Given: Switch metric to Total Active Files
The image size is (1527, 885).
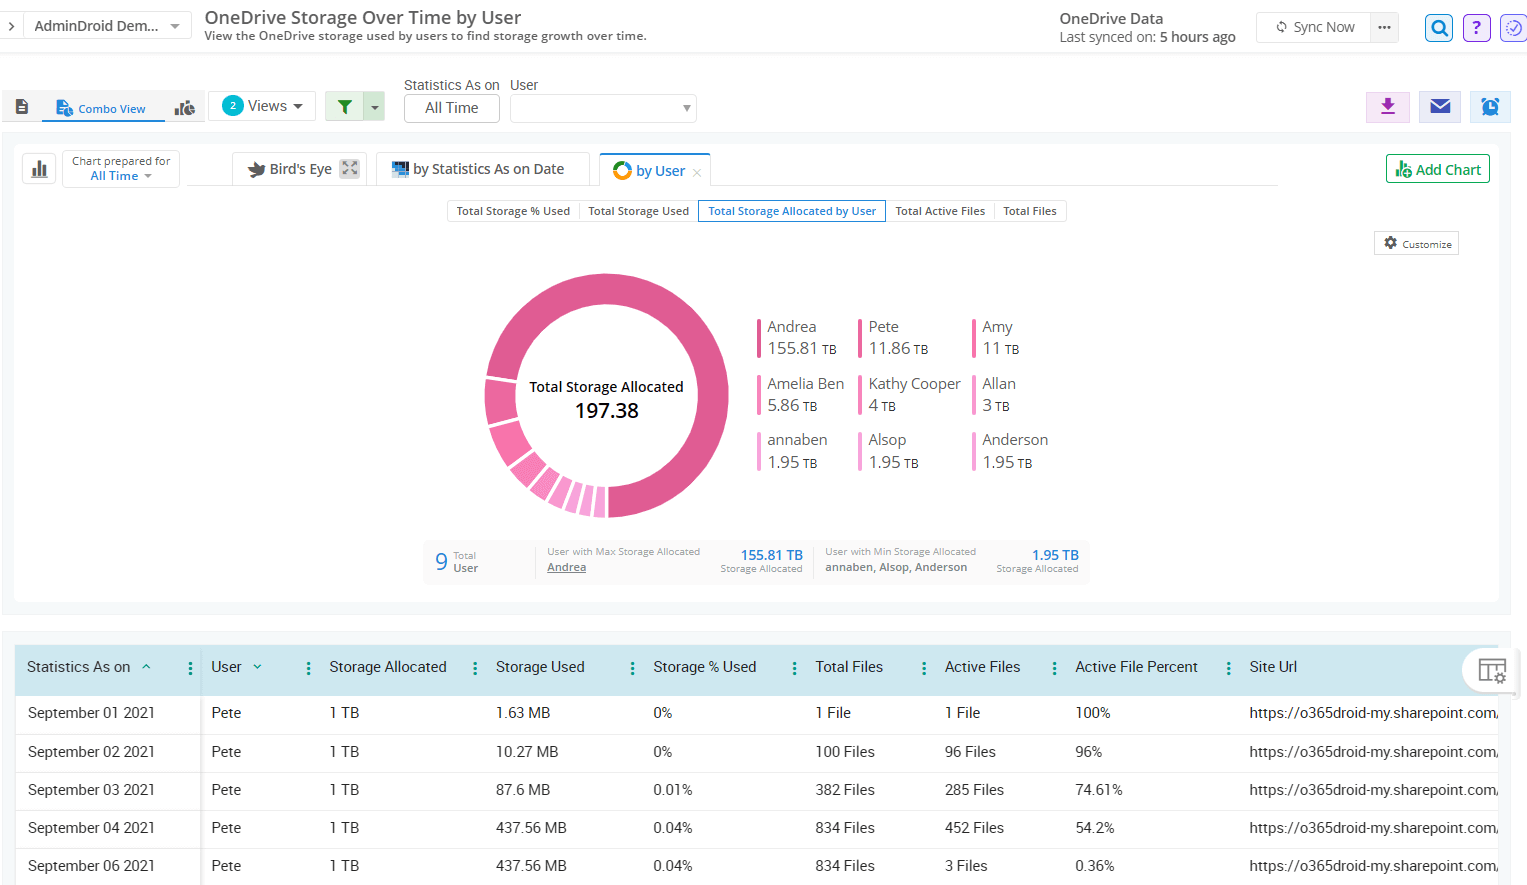Looking at the screenshot, I should coord(940,211).
